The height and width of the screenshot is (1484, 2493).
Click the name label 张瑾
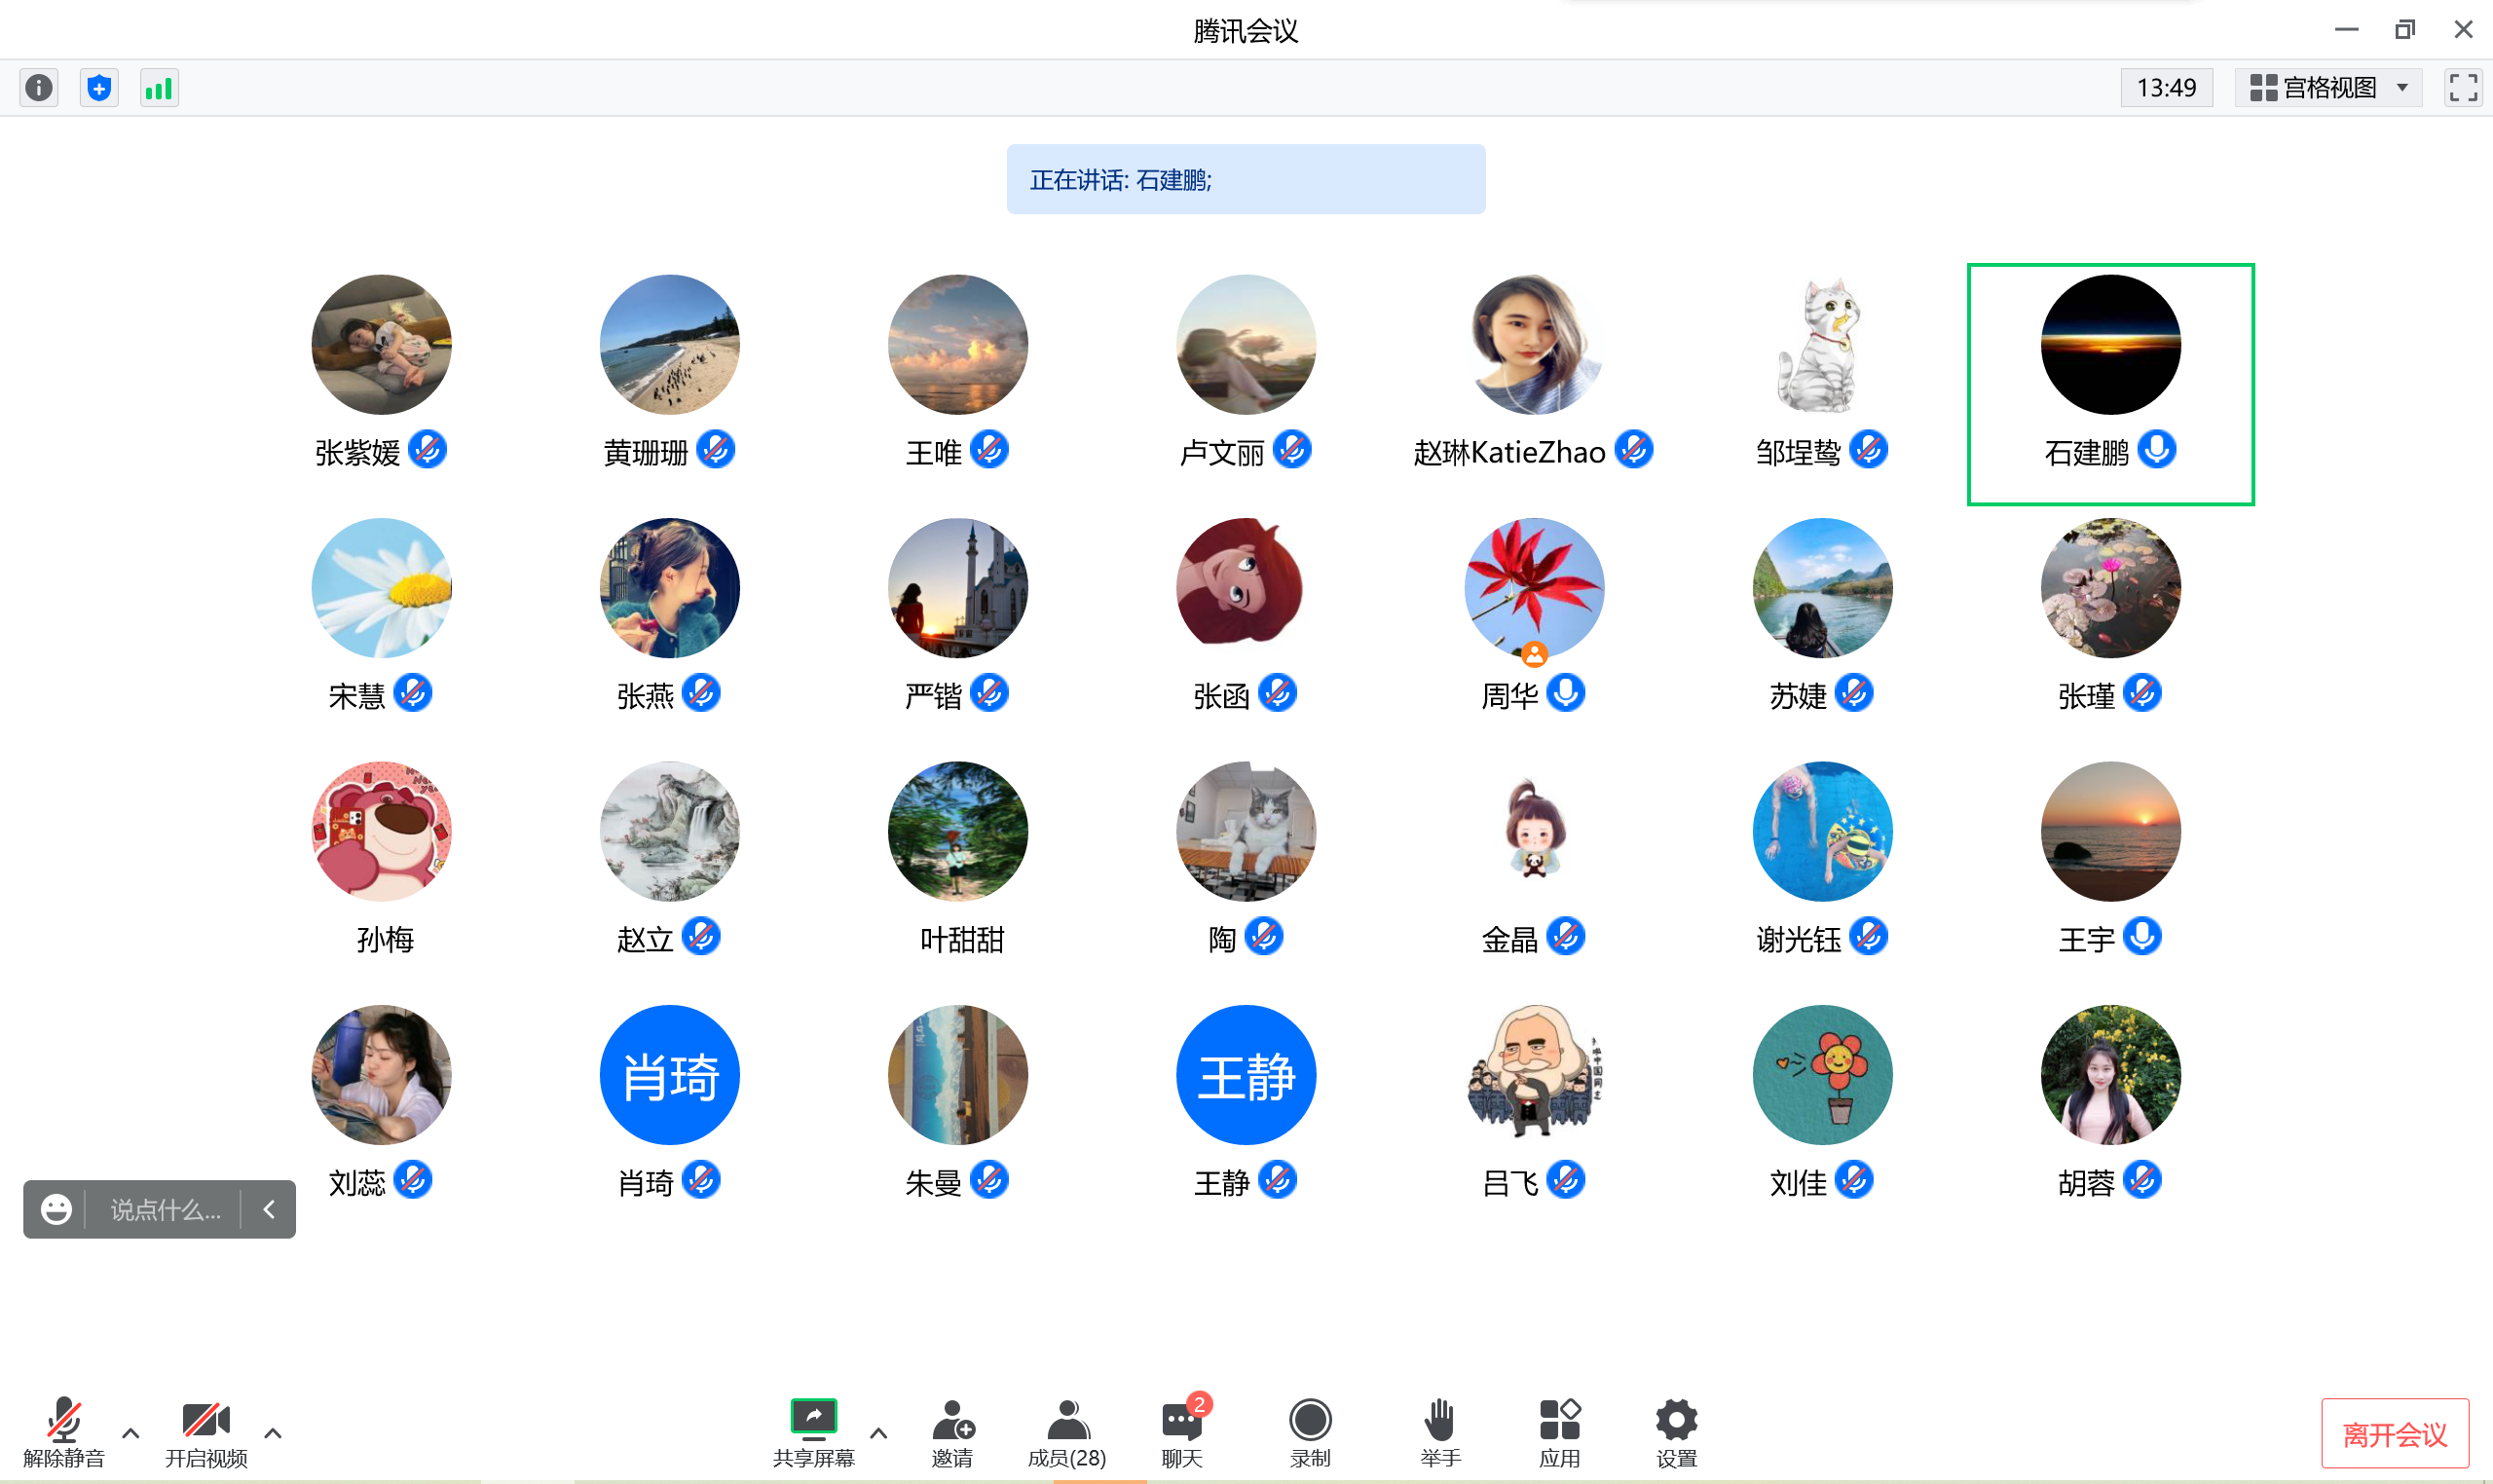(x=2086, y=696)
